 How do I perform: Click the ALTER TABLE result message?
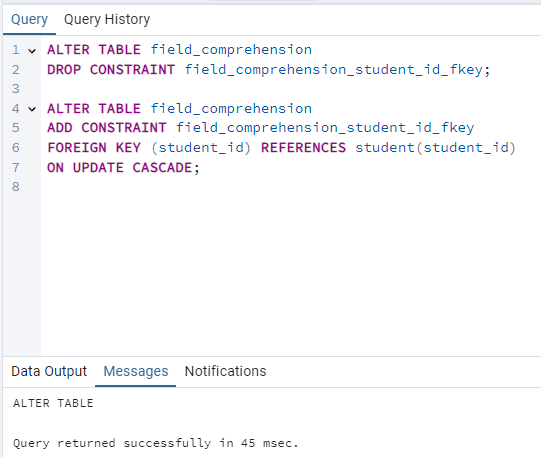click(x=53, y=403)
